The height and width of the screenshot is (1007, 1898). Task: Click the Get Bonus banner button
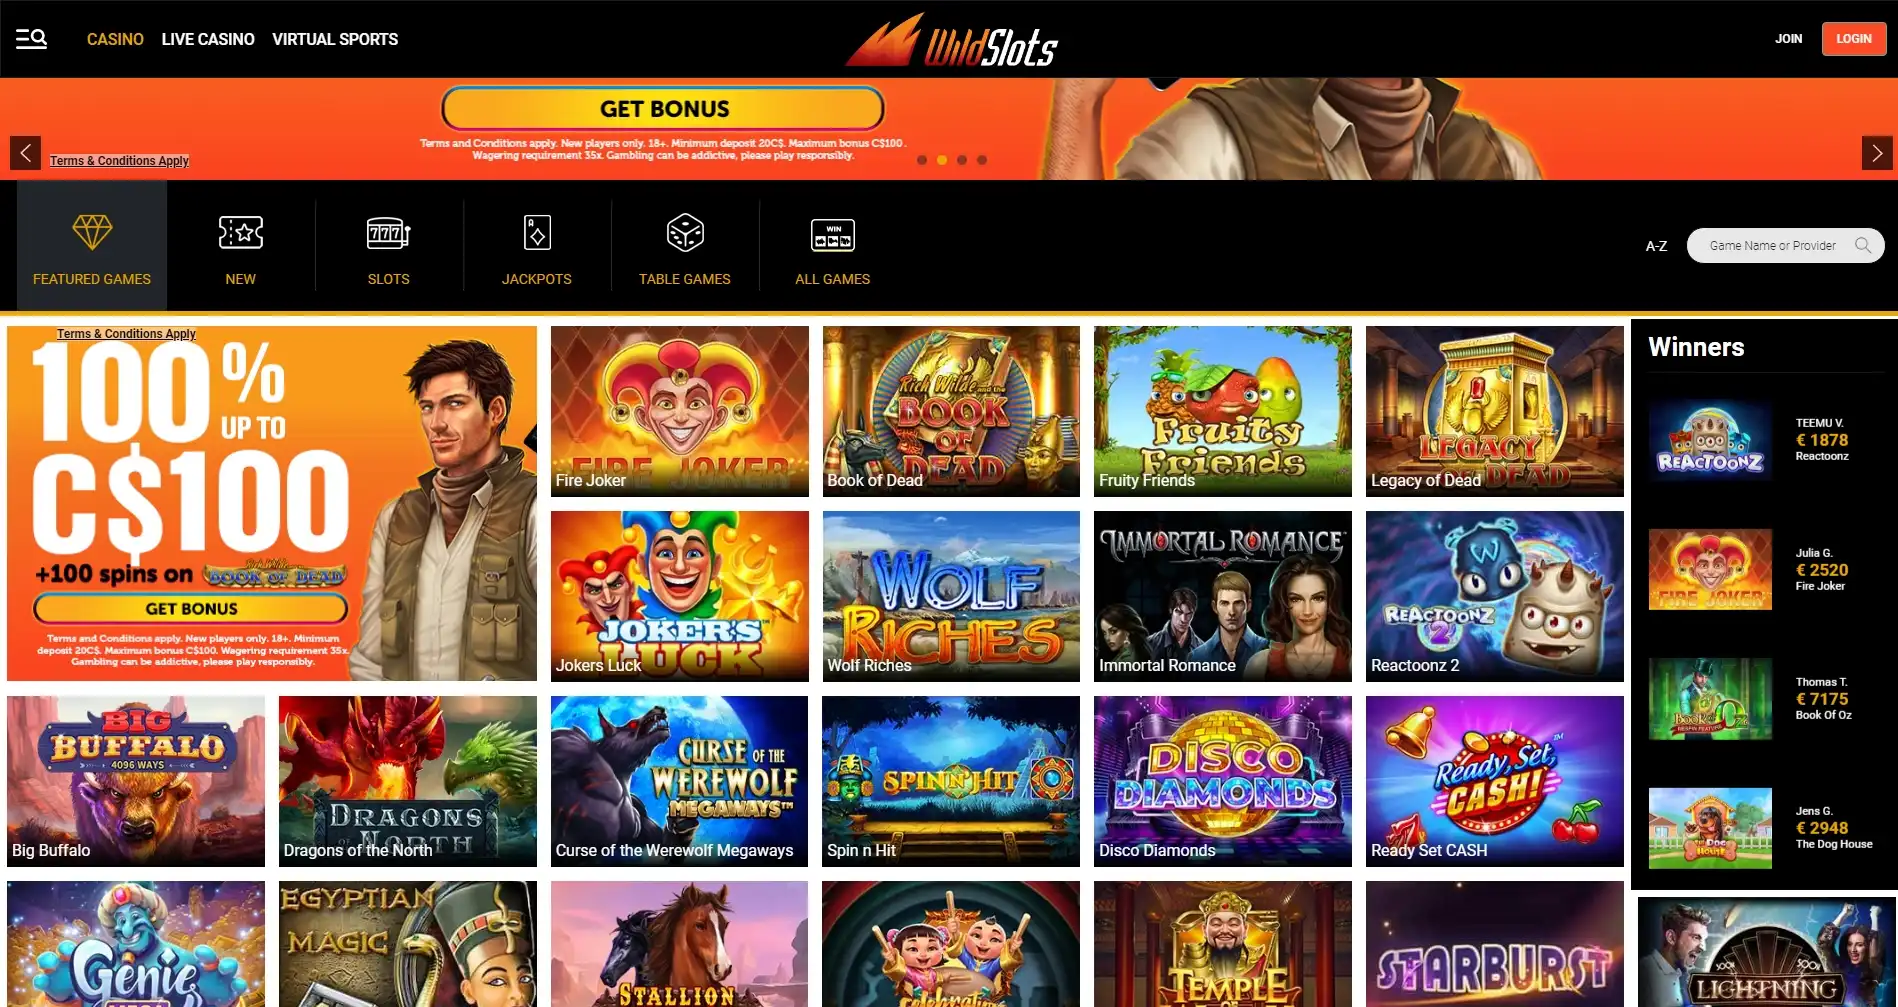tap(663, 108)
